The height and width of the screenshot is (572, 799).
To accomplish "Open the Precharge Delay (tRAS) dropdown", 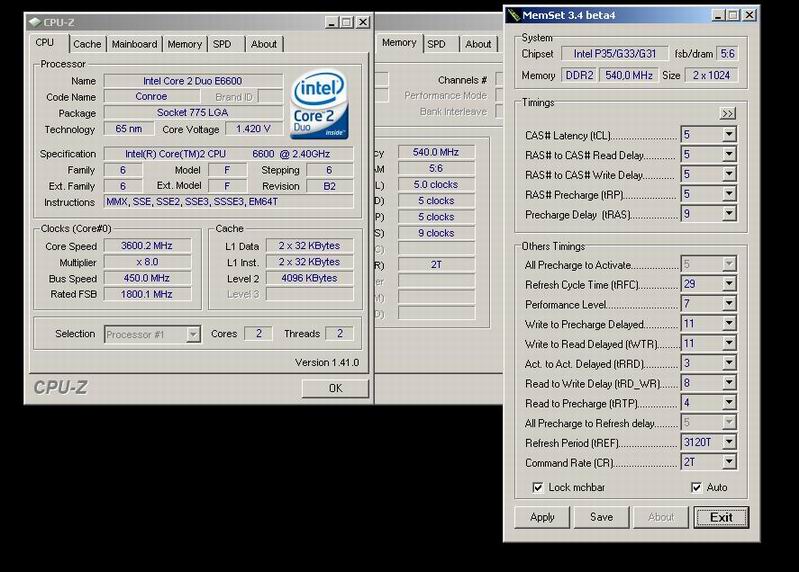I will pyautogui.click(x=729, y=214).
